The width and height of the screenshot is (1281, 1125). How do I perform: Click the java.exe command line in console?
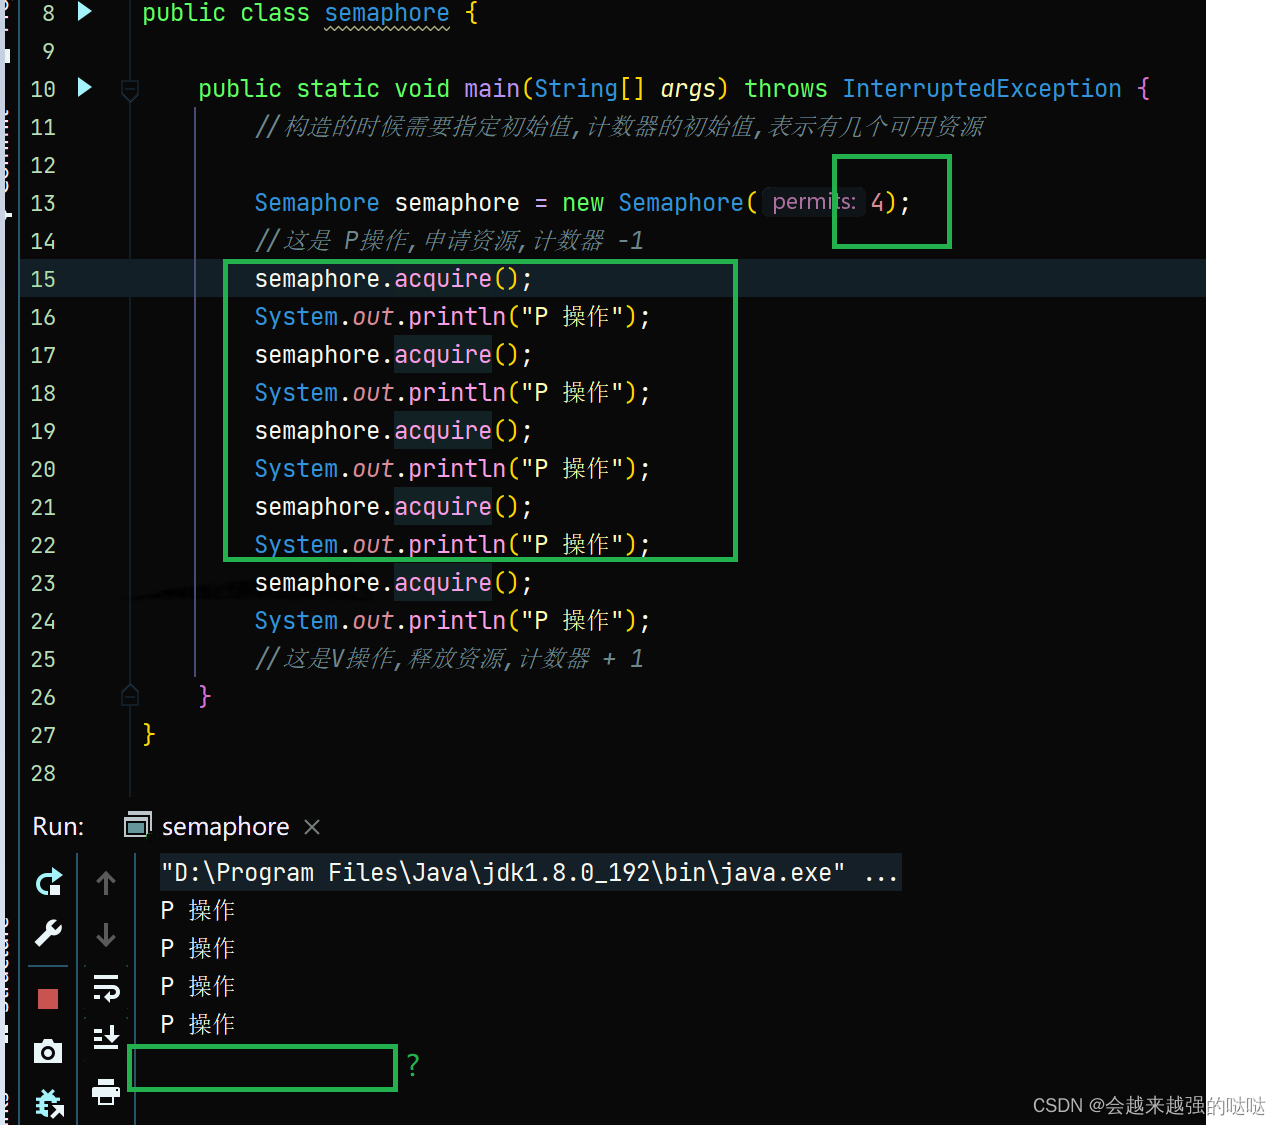pos(530,873)
